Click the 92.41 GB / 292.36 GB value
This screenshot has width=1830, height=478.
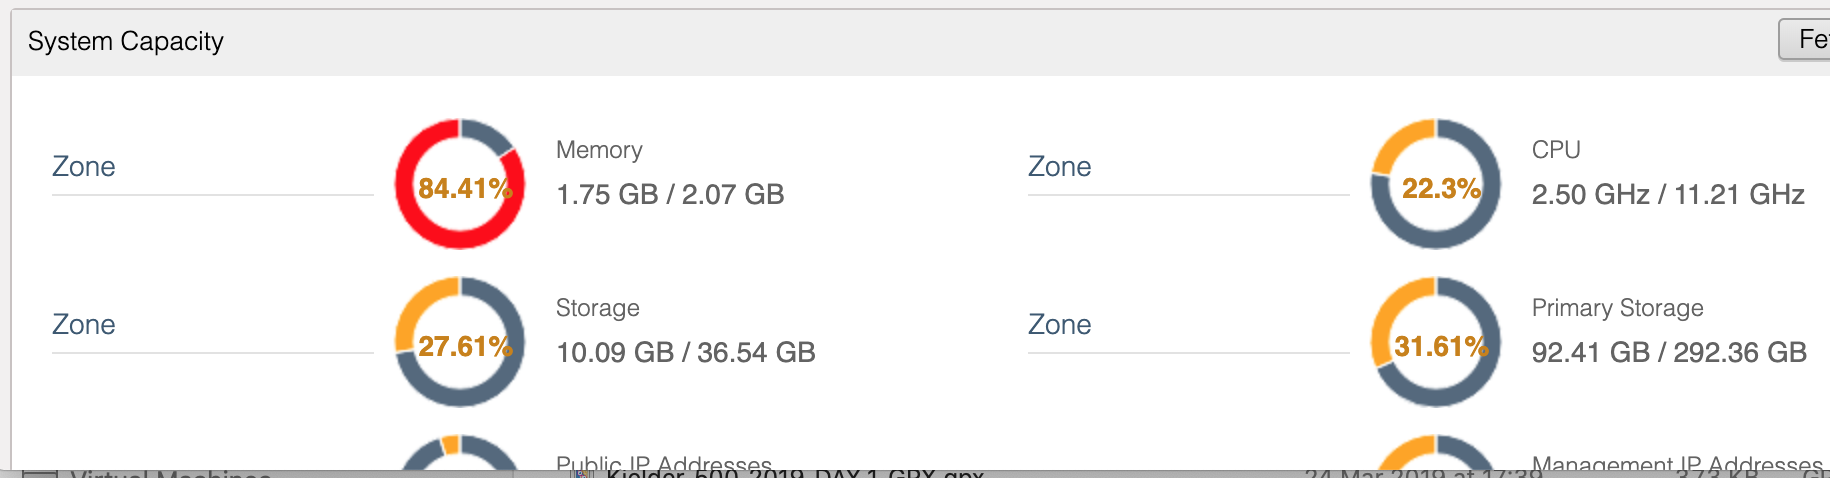[1669, 352]
